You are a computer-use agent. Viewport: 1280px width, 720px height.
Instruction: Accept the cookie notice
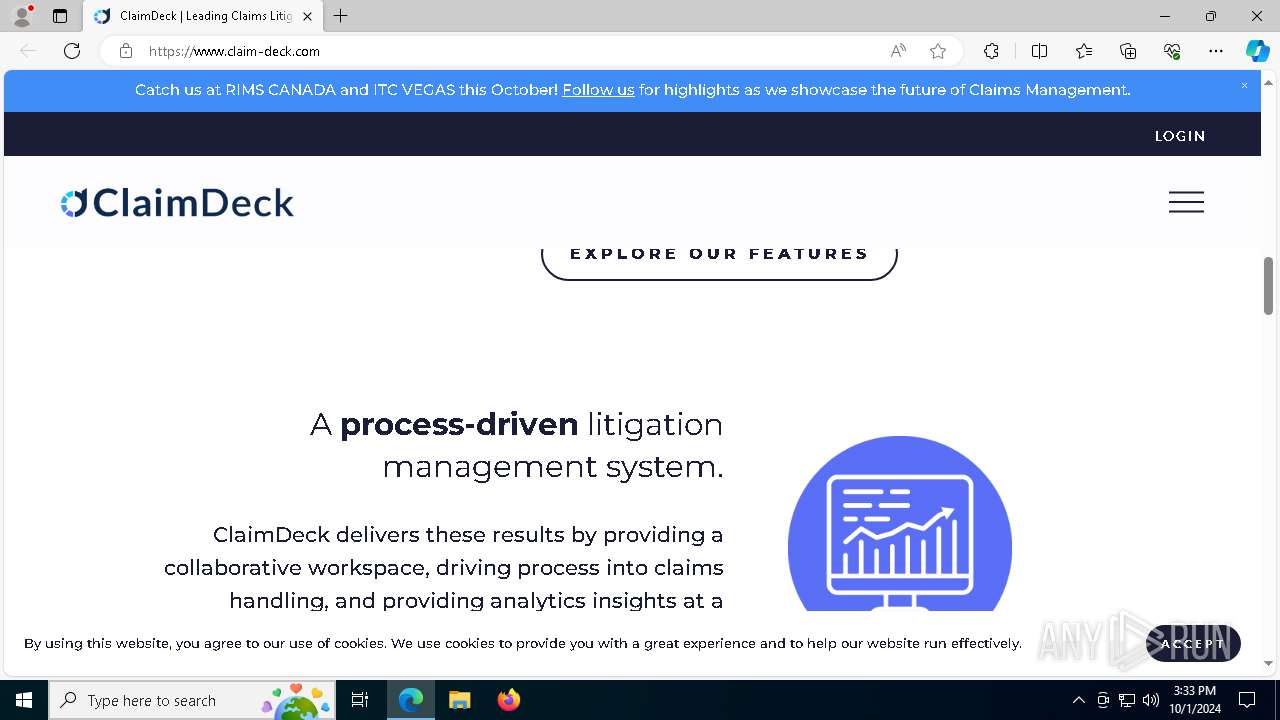pyautogui.click(x=1193, y=643)
